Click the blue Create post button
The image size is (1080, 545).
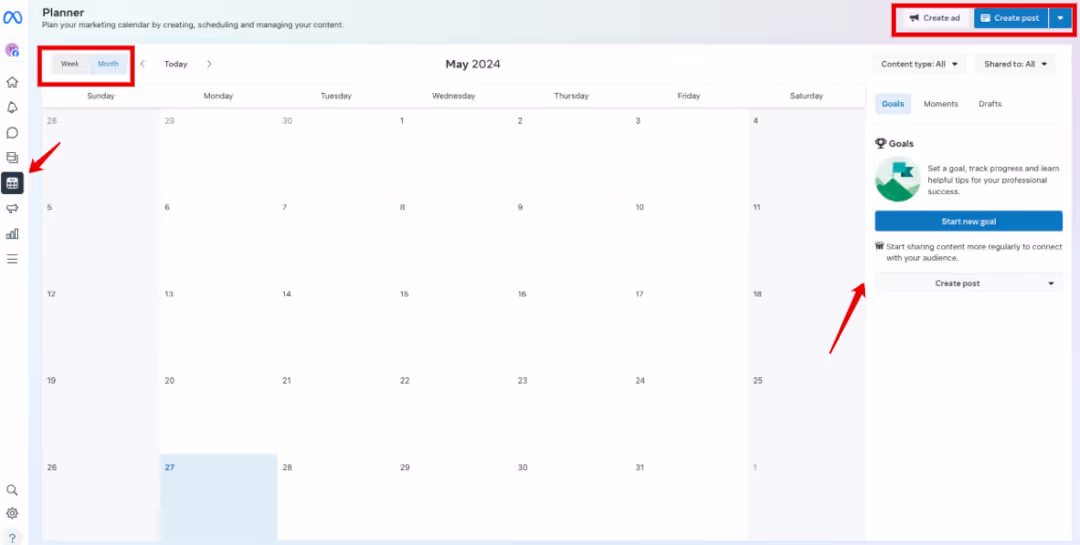1010,18
